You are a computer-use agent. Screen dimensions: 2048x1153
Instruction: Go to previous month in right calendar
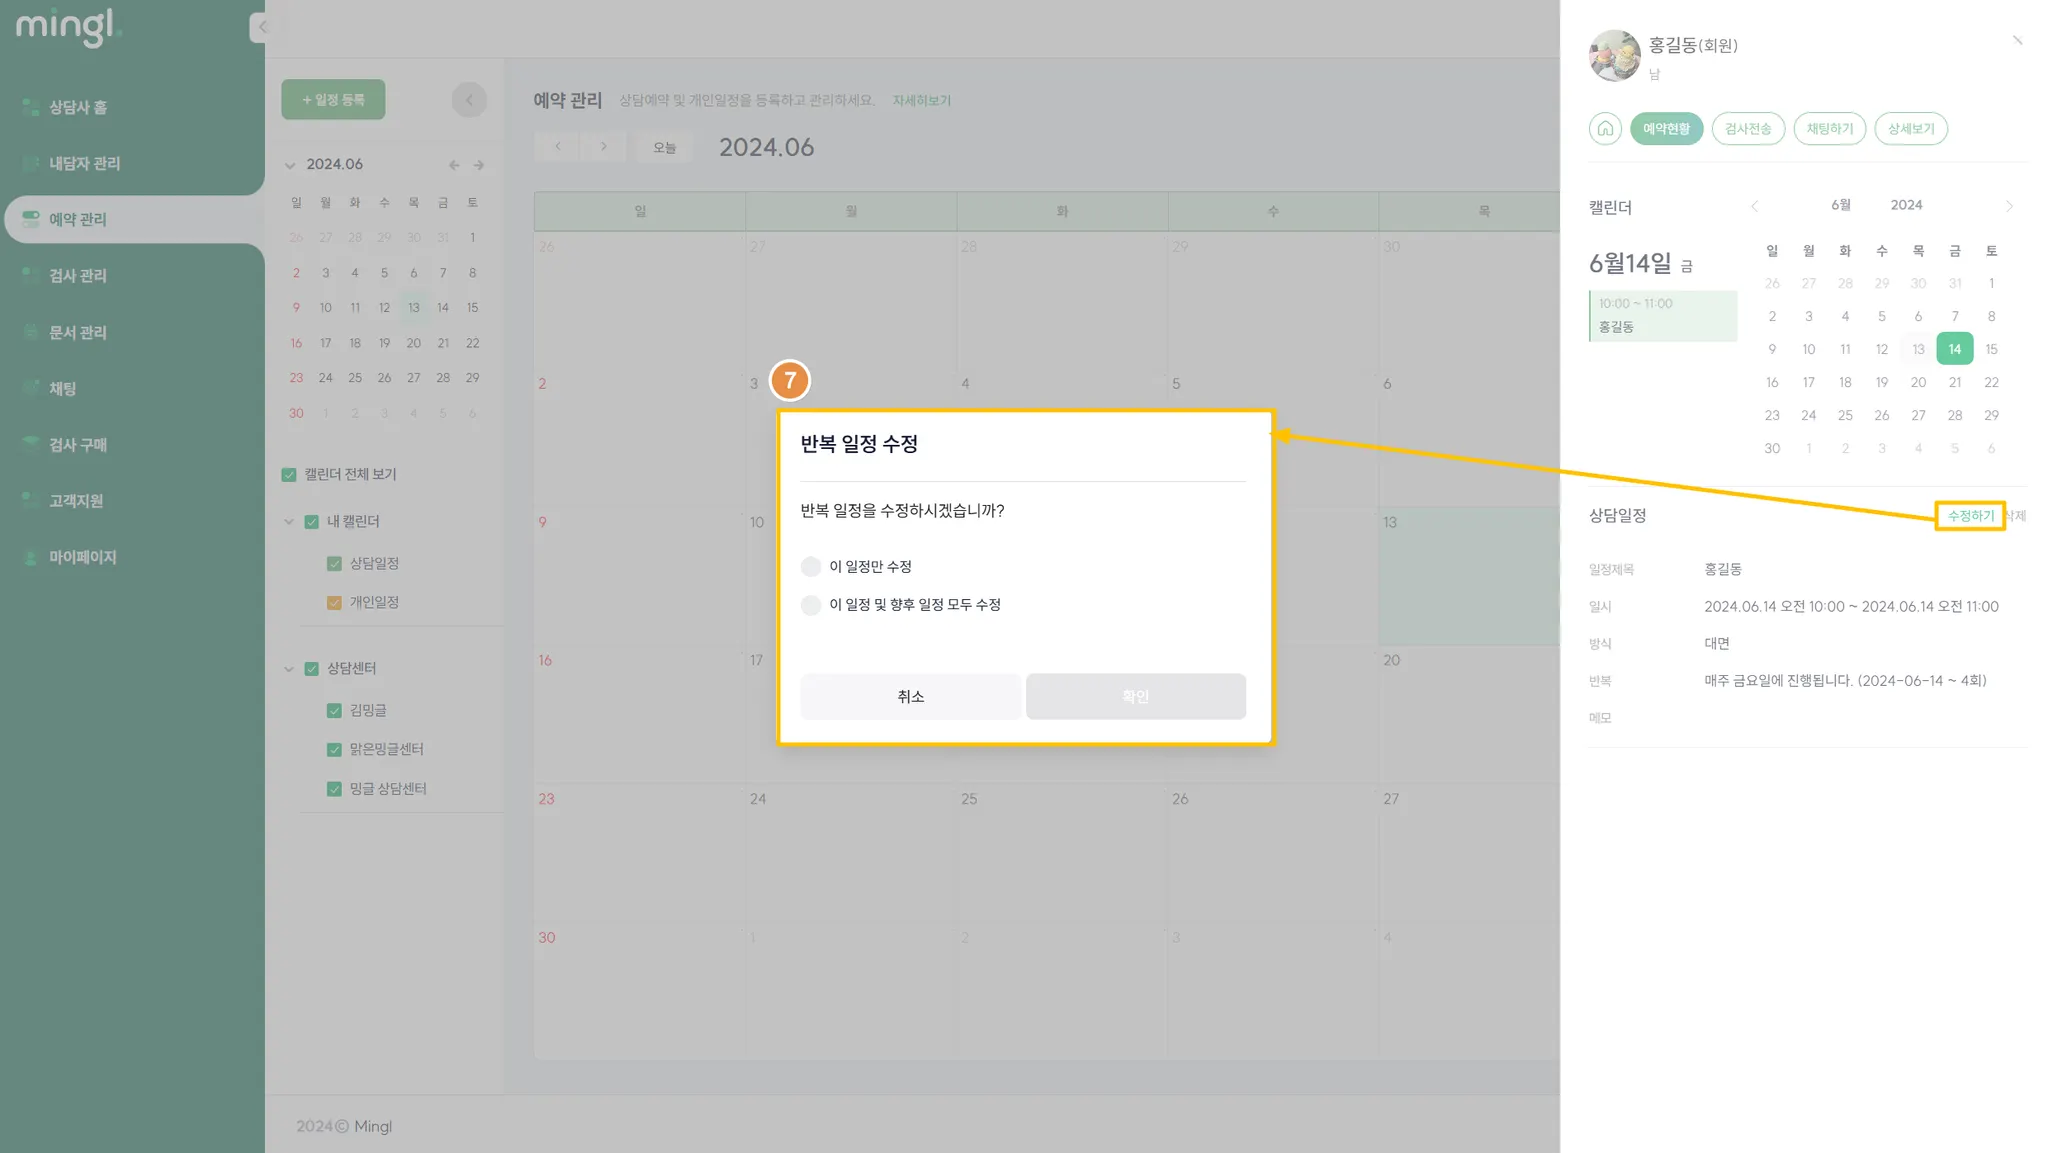(1754, 206)
